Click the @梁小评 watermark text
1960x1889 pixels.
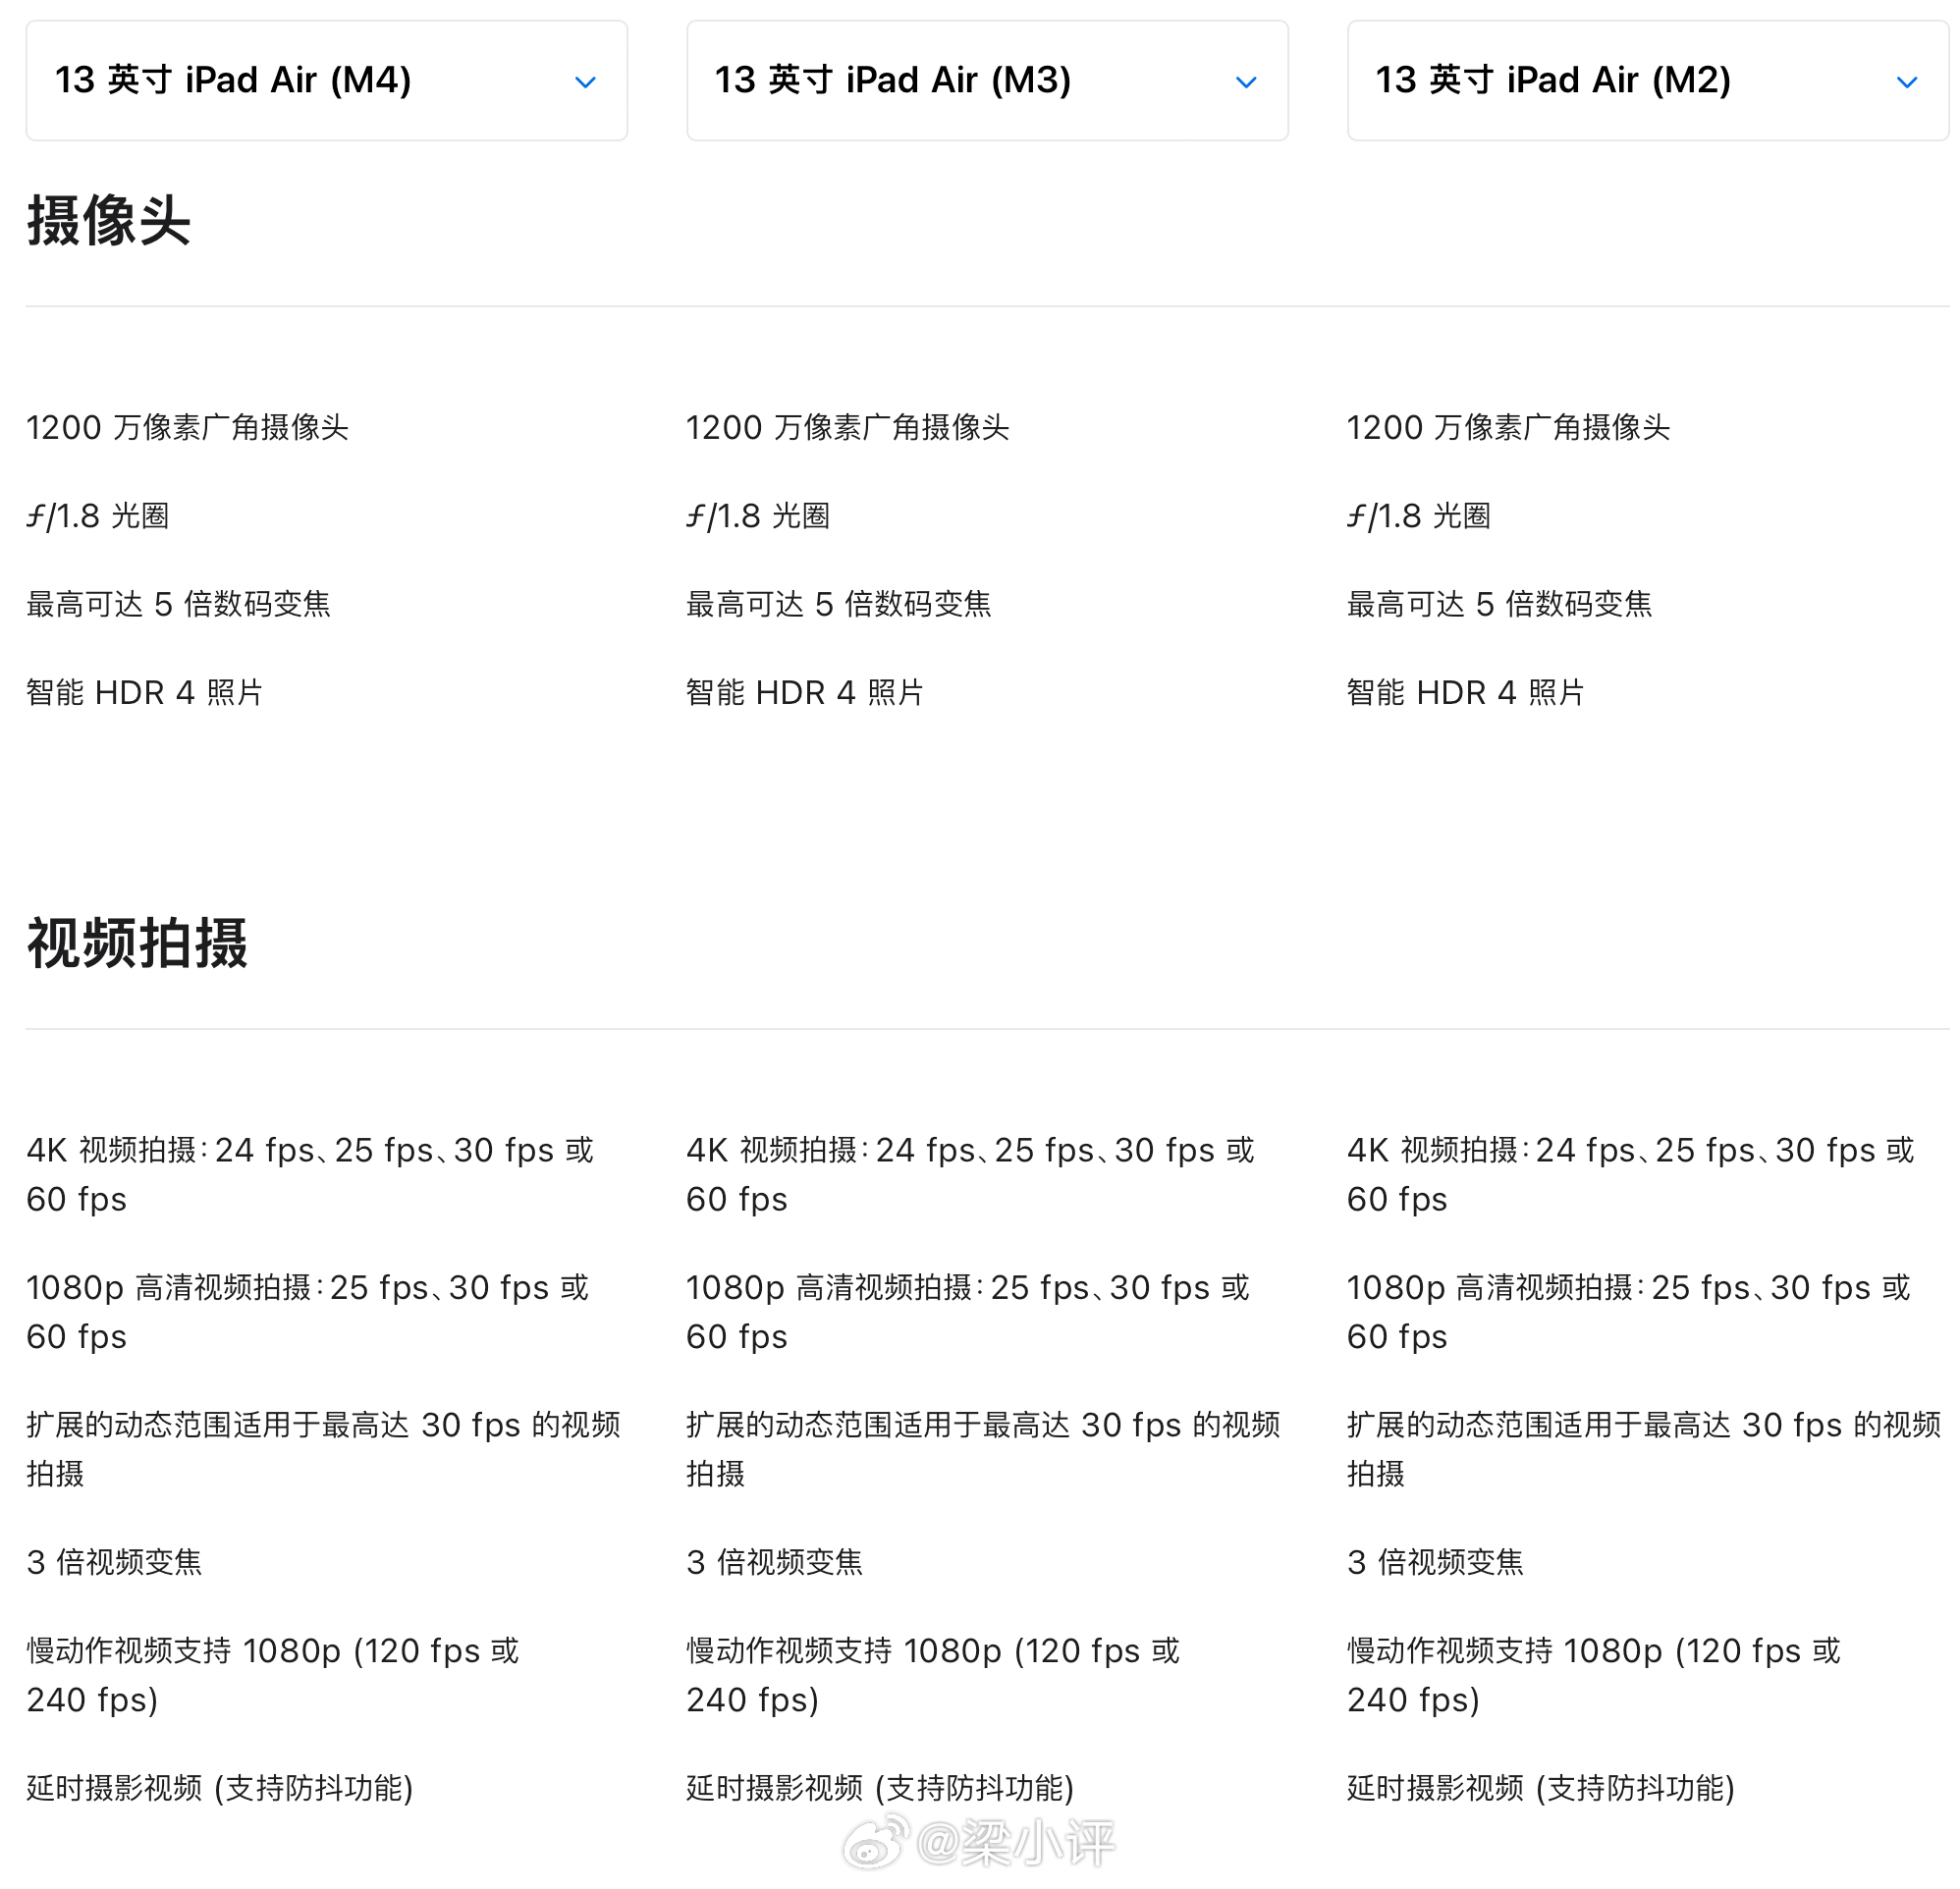[1015, 1843]
